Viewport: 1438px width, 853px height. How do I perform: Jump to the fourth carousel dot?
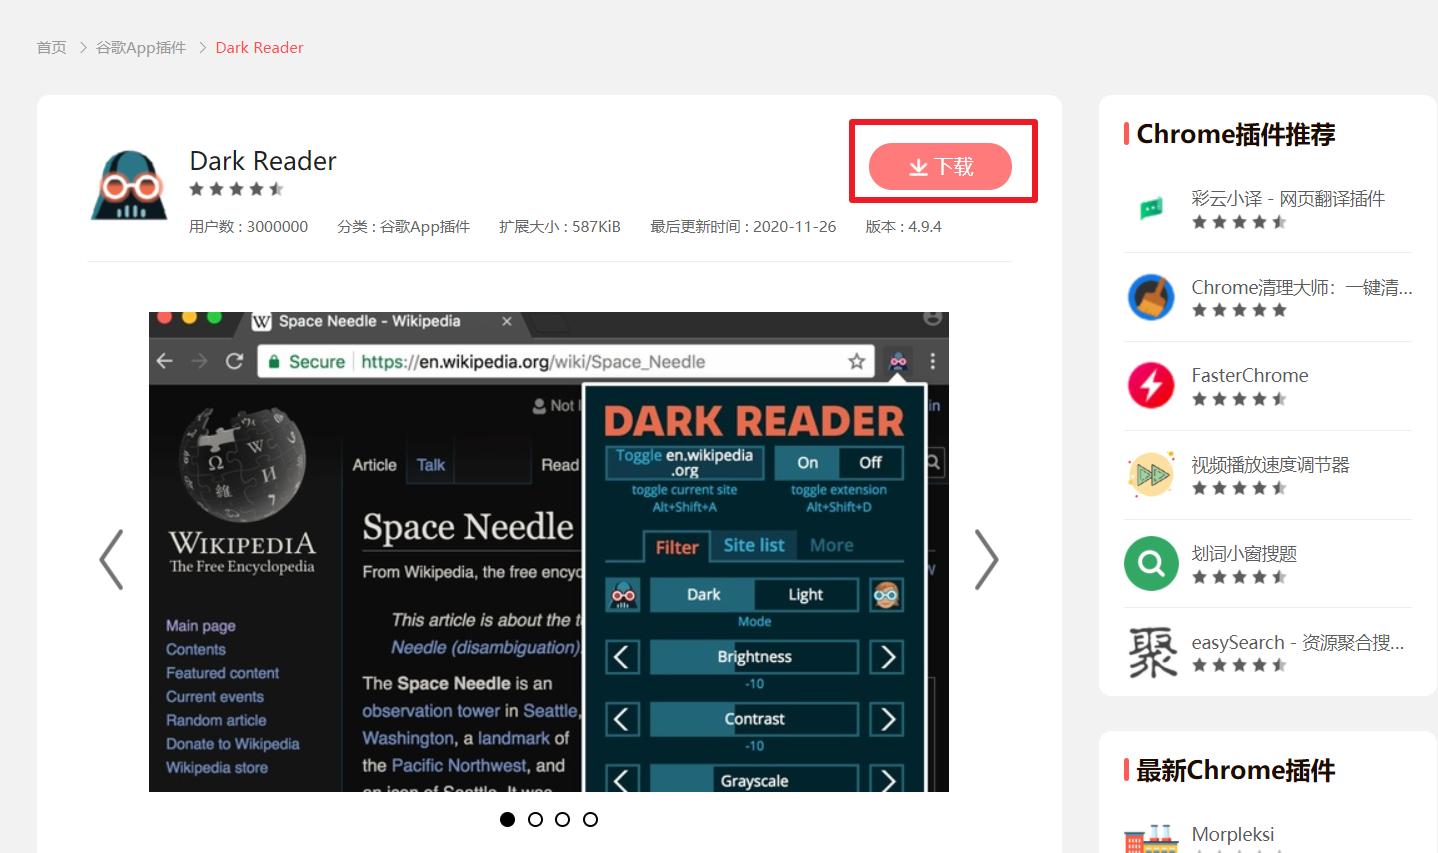pyautogui.click(x=590, y=819)
